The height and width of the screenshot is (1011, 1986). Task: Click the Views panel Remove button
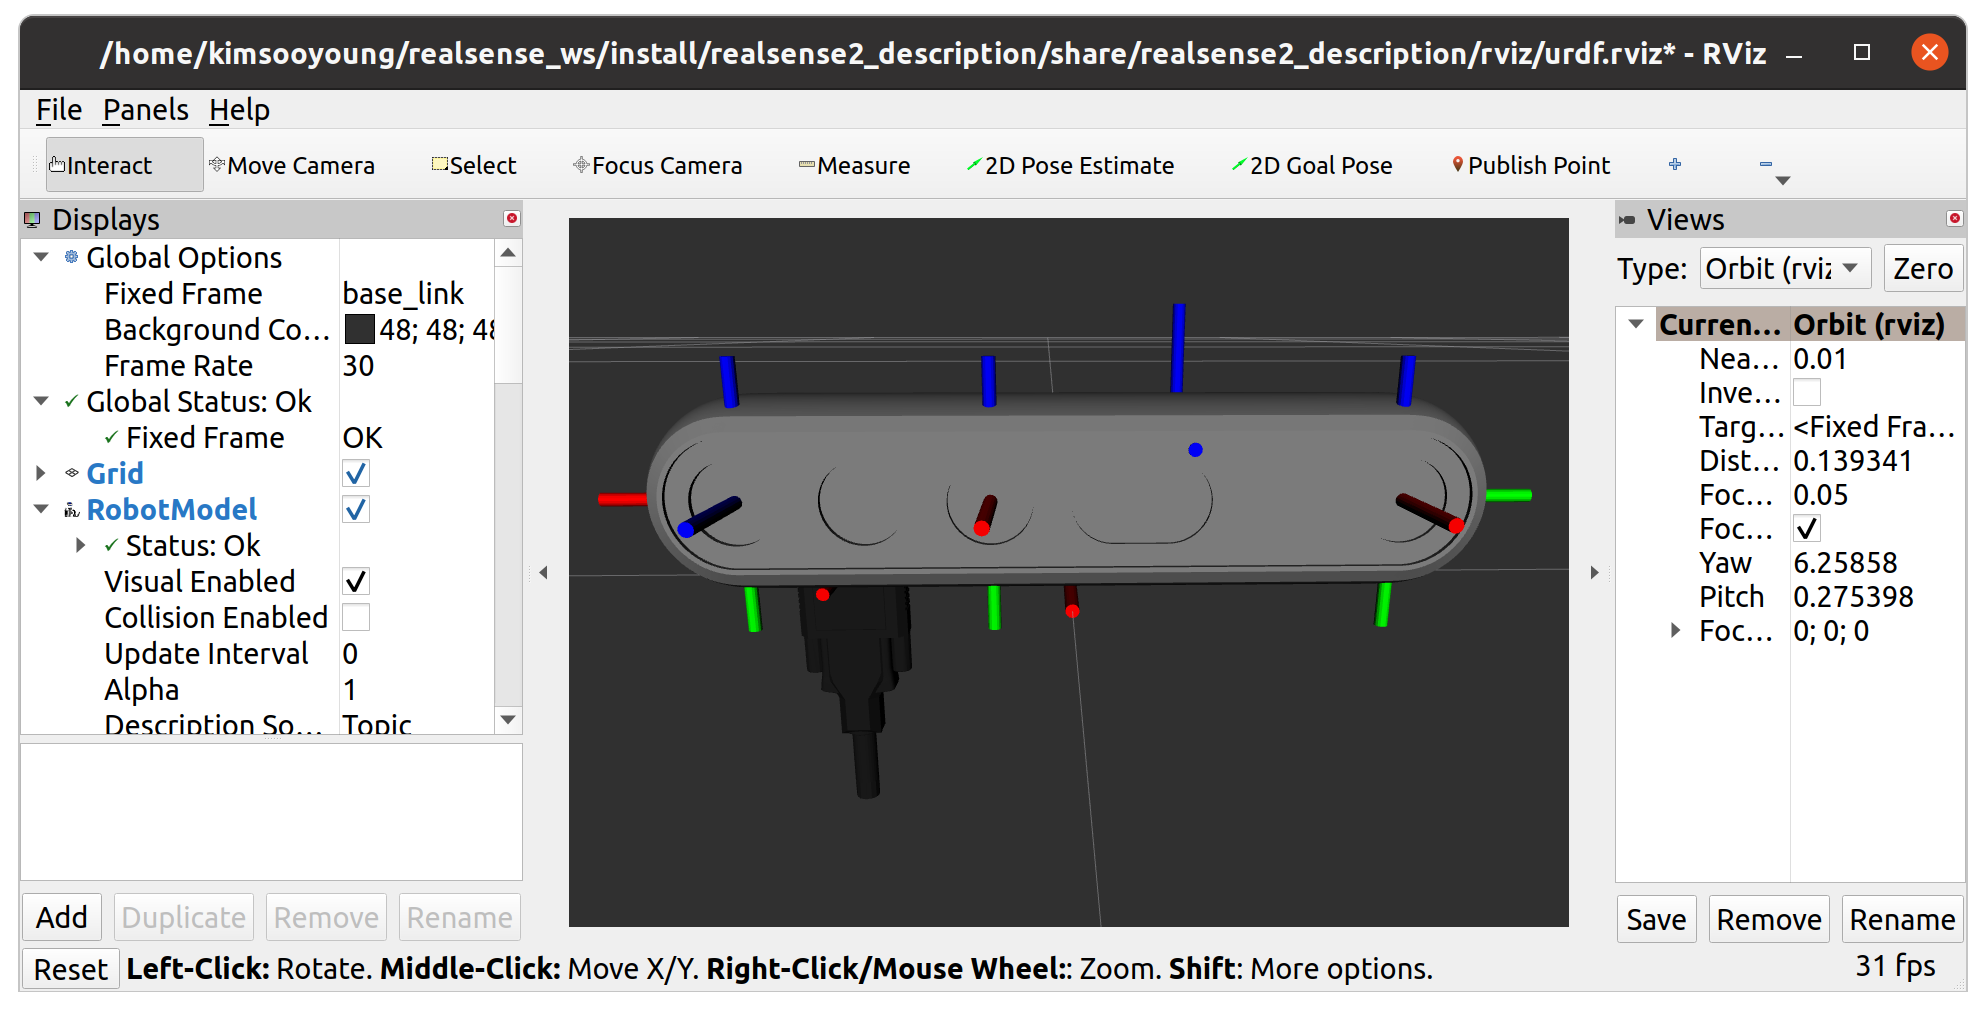point(1768,919)
